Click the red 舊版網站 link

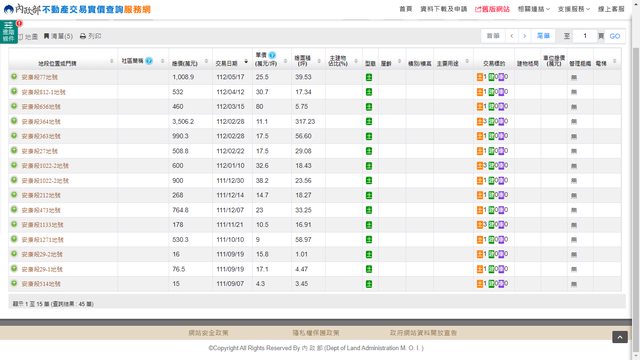coord(492,9)
